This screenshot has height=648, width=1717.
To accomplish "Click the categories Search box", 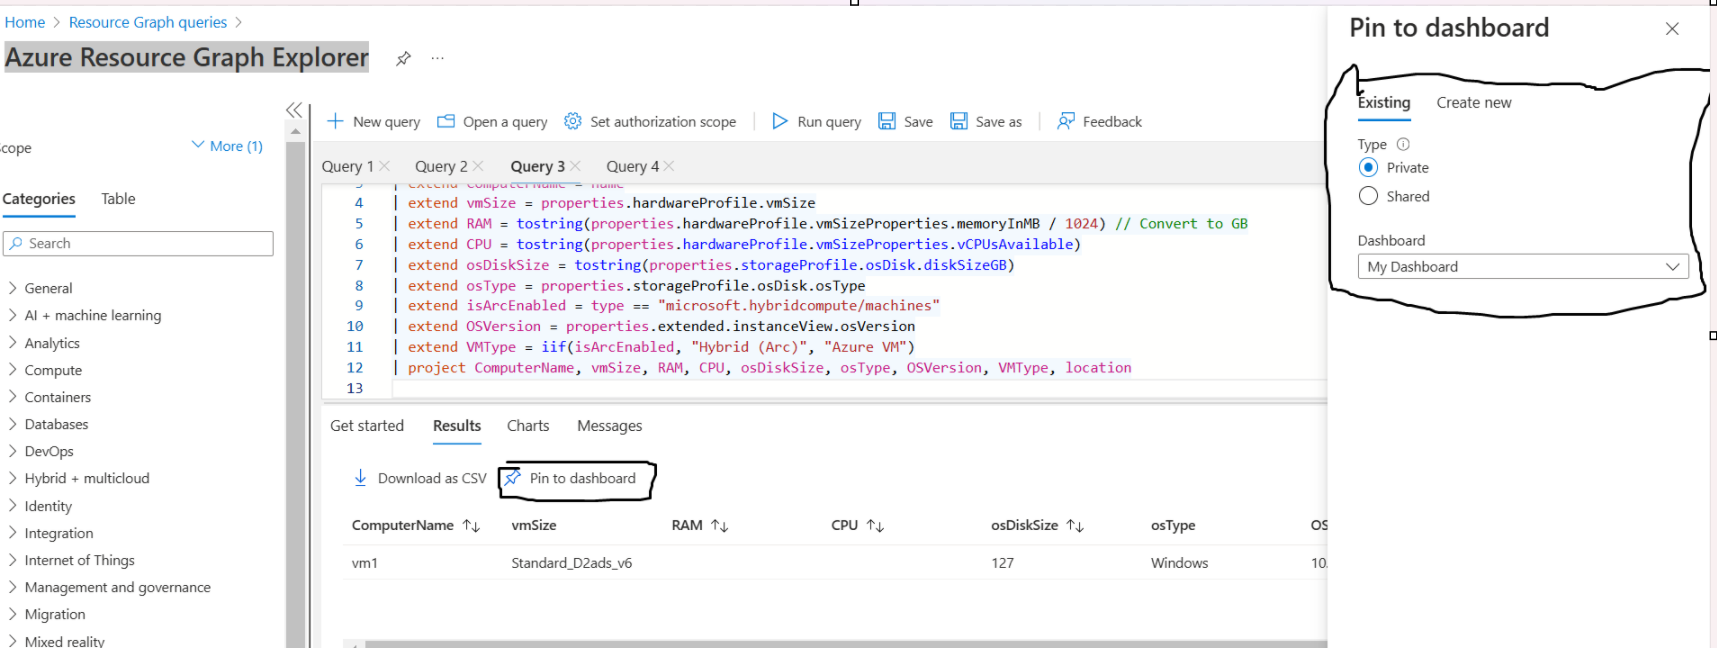I will coord(138,244).
